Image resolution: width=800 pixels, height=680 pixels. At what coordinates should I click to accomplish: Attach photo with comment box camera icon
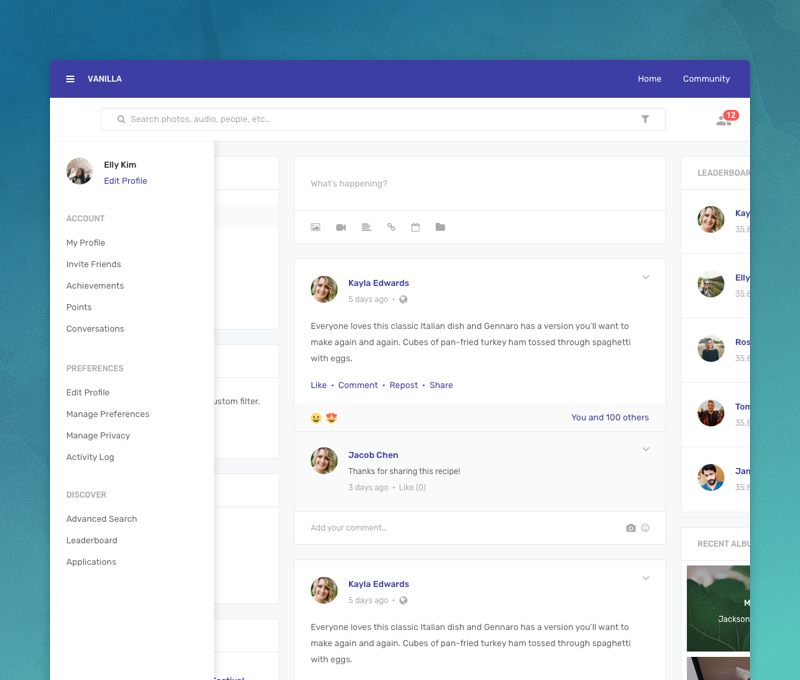coord(631,528)
